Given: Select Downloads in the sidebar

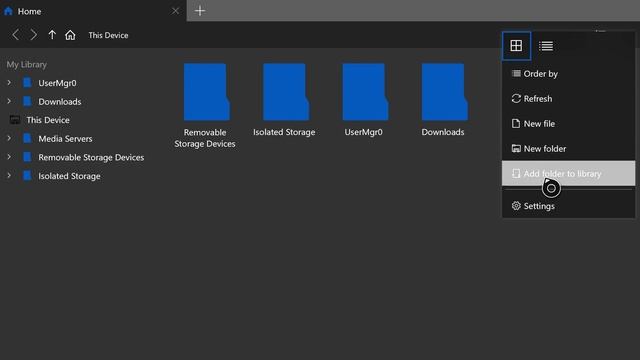Looking at the screenshot, I should 60,102.
